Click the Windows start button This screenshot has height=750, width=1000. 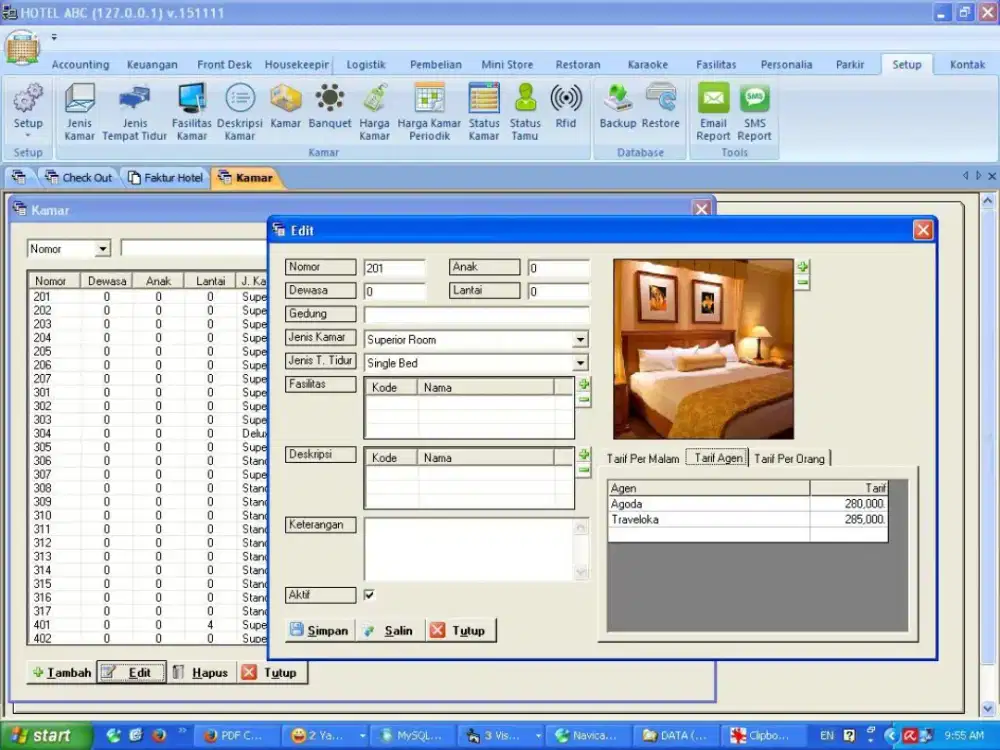click(x=45, y=735)
